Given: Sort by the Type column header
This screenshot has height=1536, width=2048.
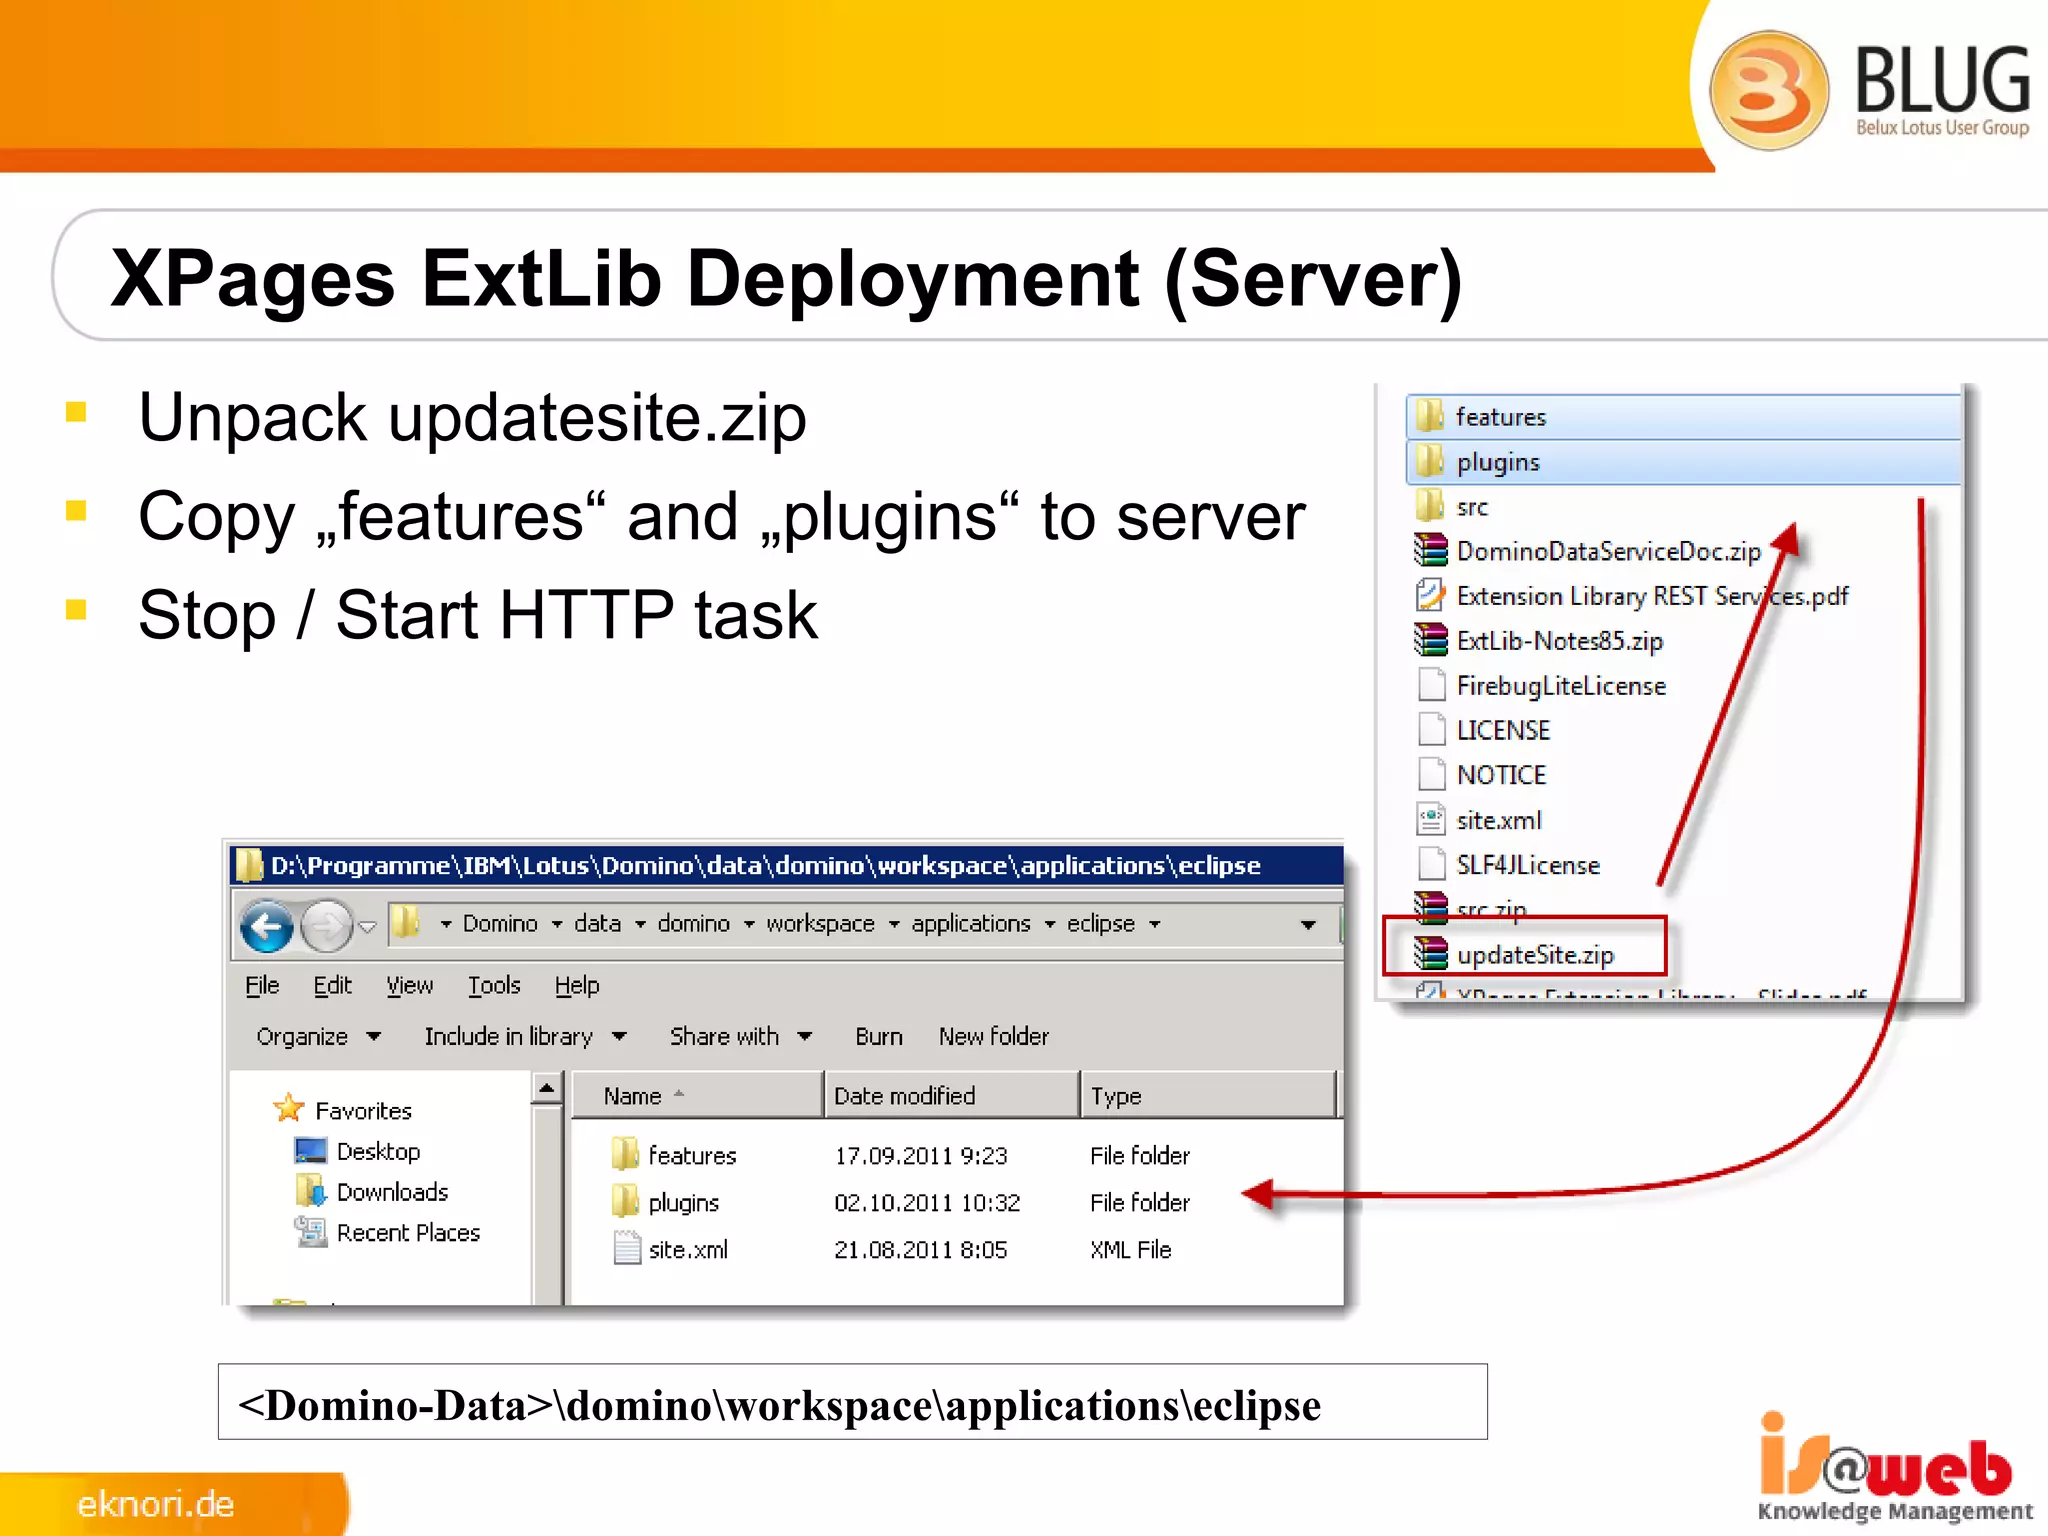Looking at the screenshot, I should 1209,1096.
